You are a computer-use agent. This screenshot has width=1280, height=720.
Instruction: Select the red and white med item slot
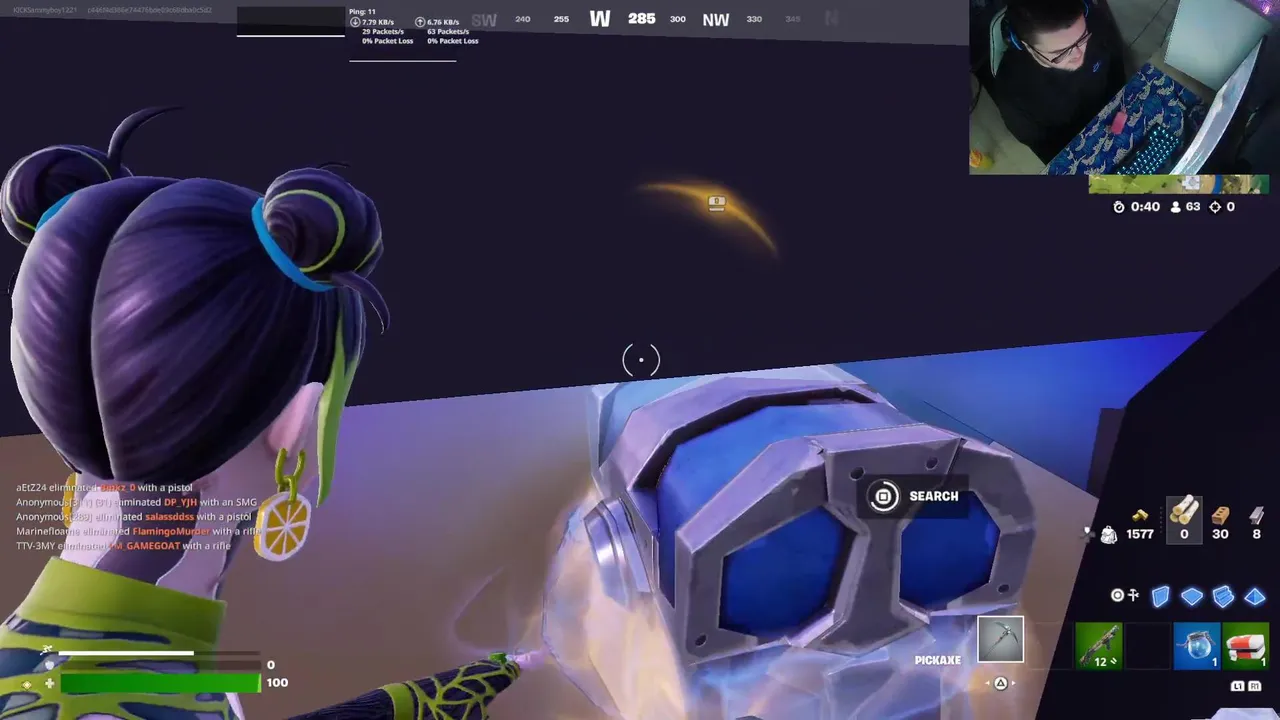click(x=1245, y=644)
